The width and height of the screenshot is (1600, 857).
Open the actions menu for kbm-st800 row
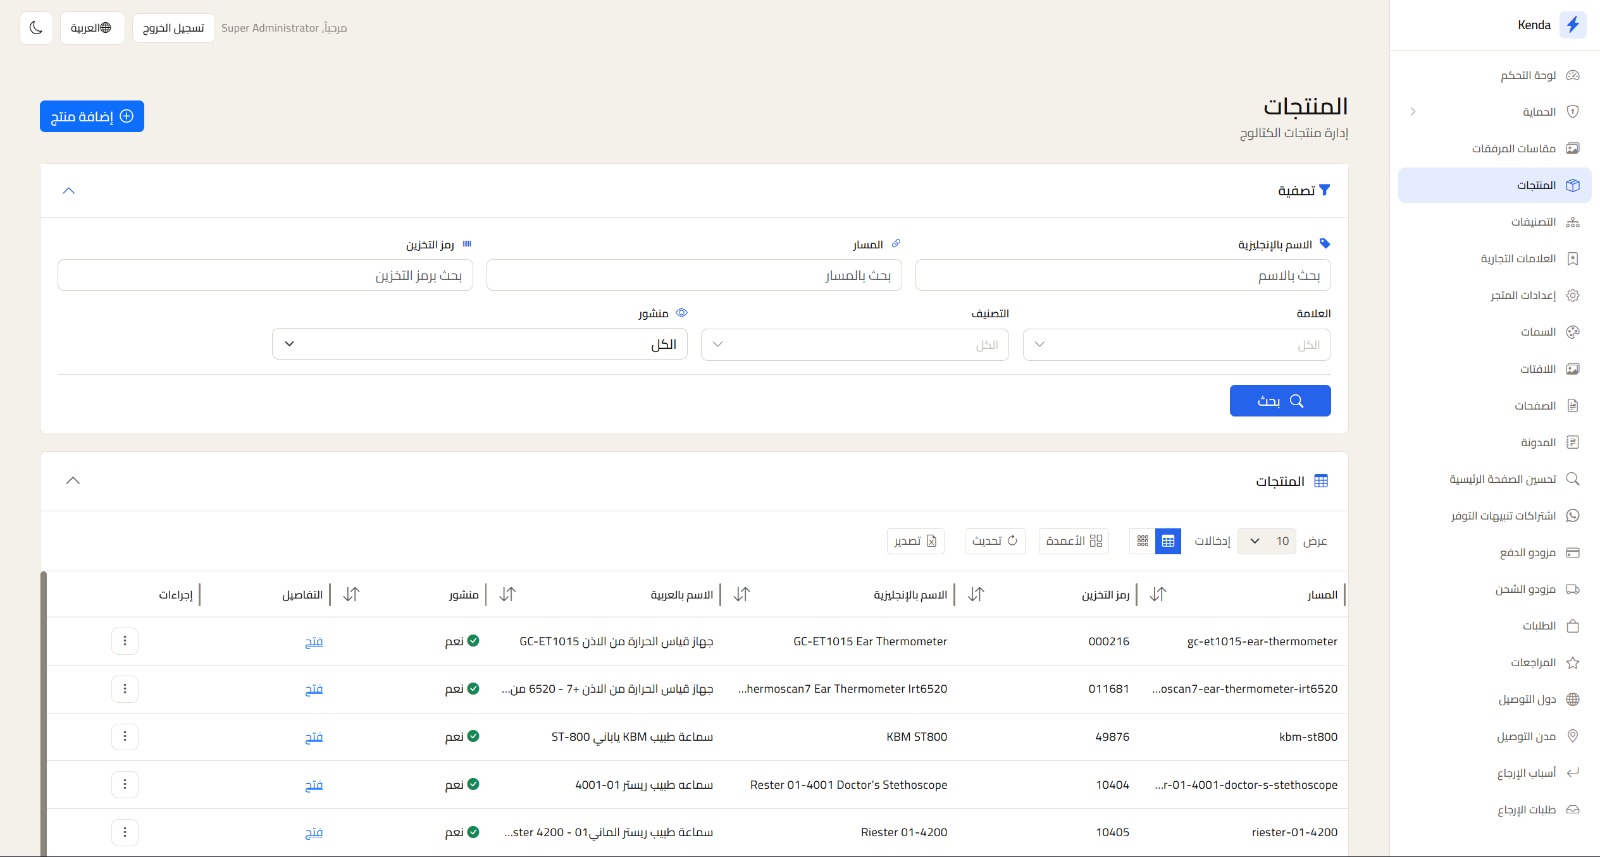point(125,737)
